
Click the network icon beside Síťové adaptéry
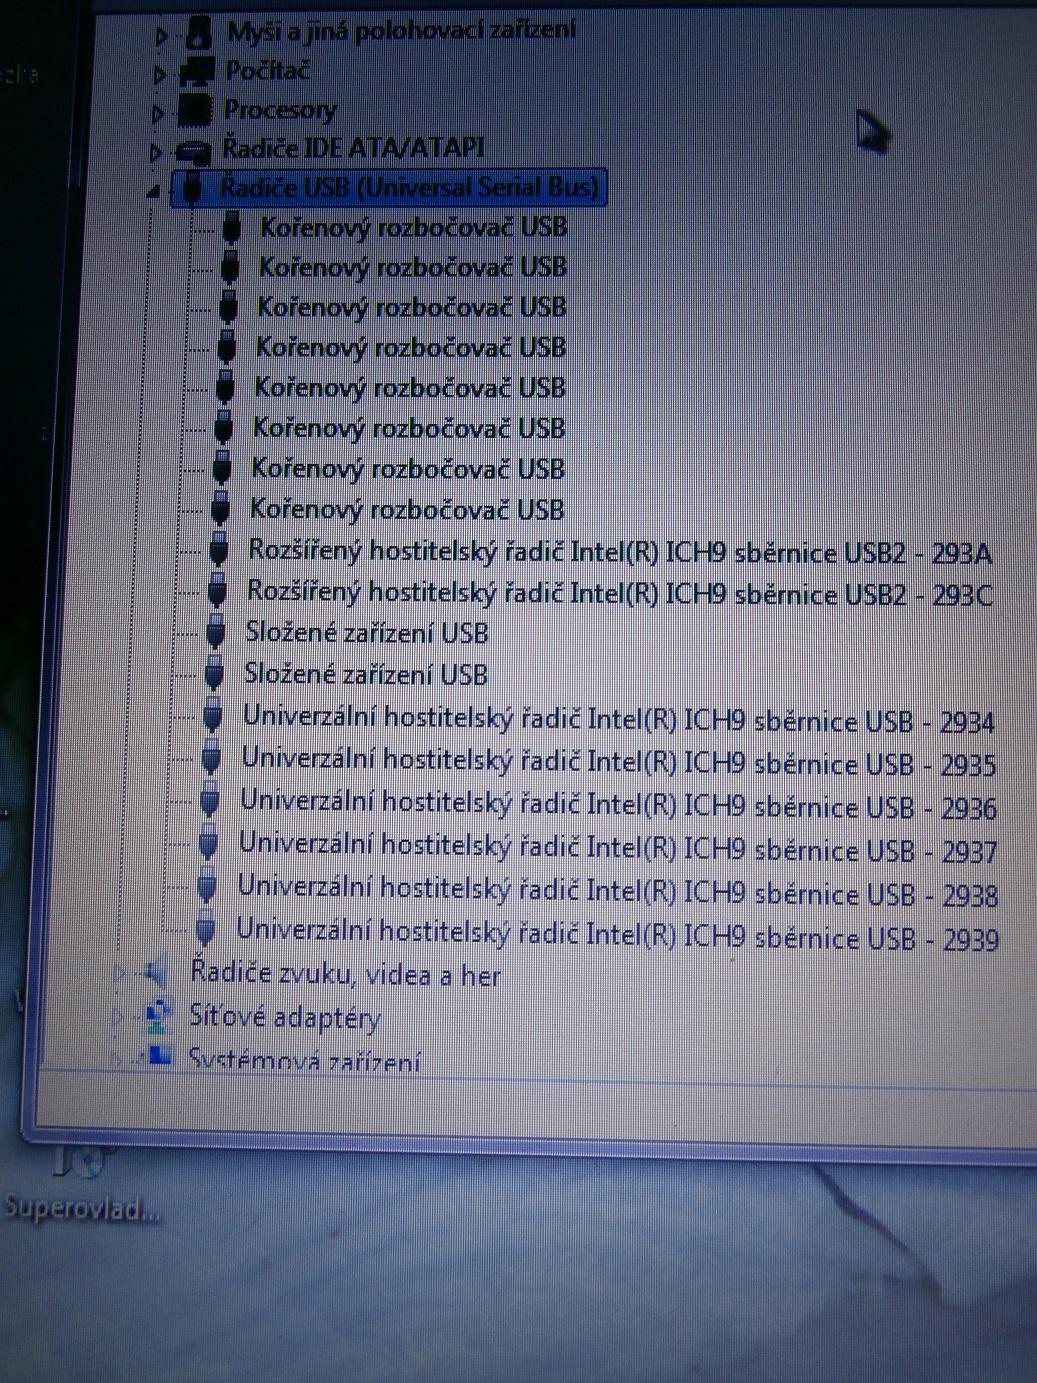click(159, 1016)
